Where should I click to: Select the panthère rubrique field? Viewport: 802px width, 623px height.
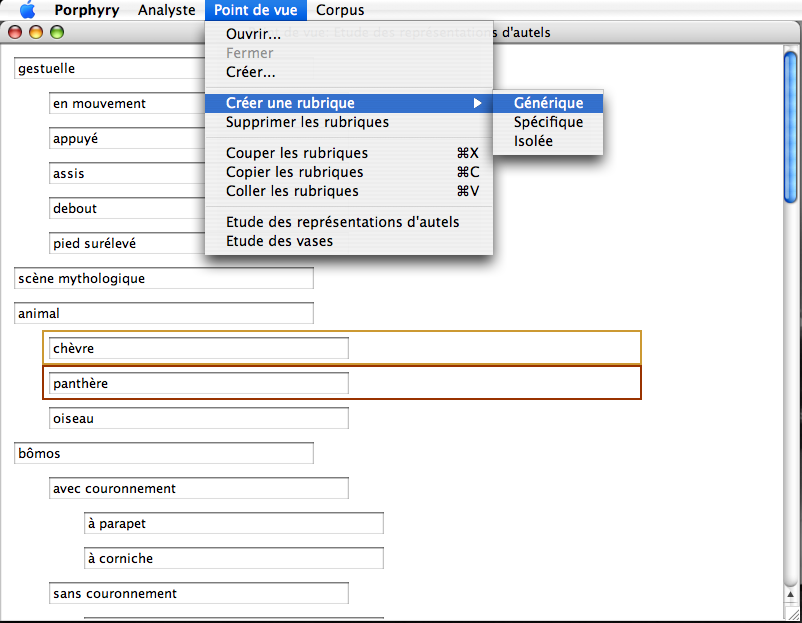(199, 383)
